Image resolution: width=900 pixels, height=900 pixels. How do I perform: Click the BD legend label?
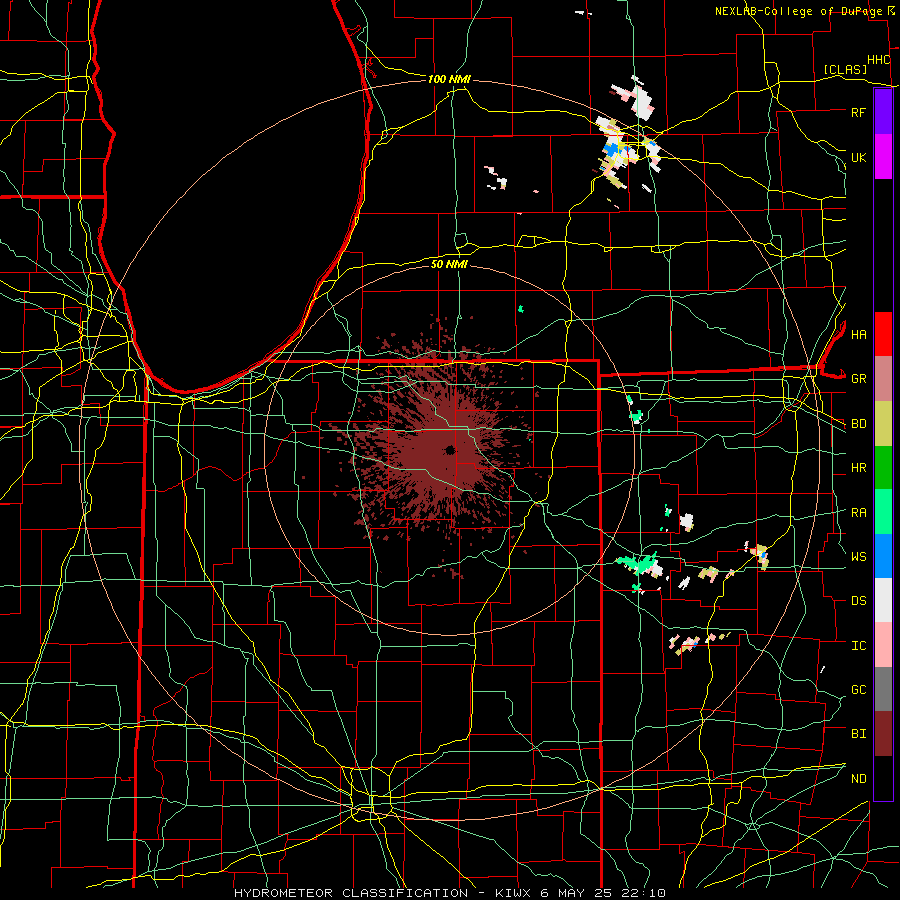click(858, 424)
